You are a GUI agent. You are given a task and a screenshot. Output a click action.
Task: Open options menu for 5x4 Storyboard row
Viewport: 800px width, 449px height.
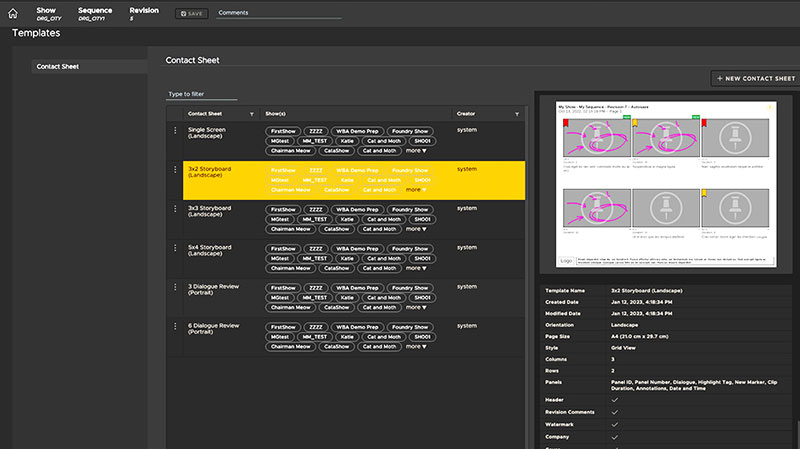coord(175,248)
